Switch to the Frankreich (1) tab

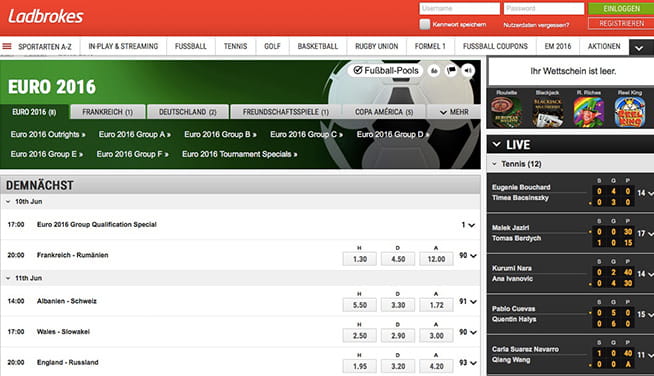click(x=108, y=112)
